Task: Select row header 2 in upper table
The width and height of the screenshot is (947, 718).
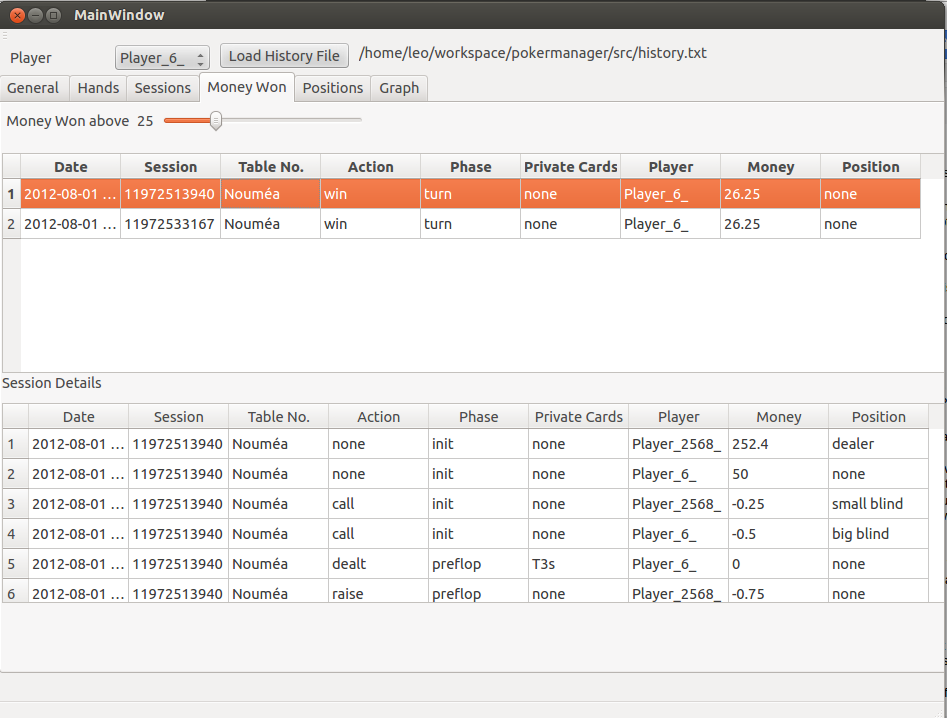Action: click(x=11, y=224)
